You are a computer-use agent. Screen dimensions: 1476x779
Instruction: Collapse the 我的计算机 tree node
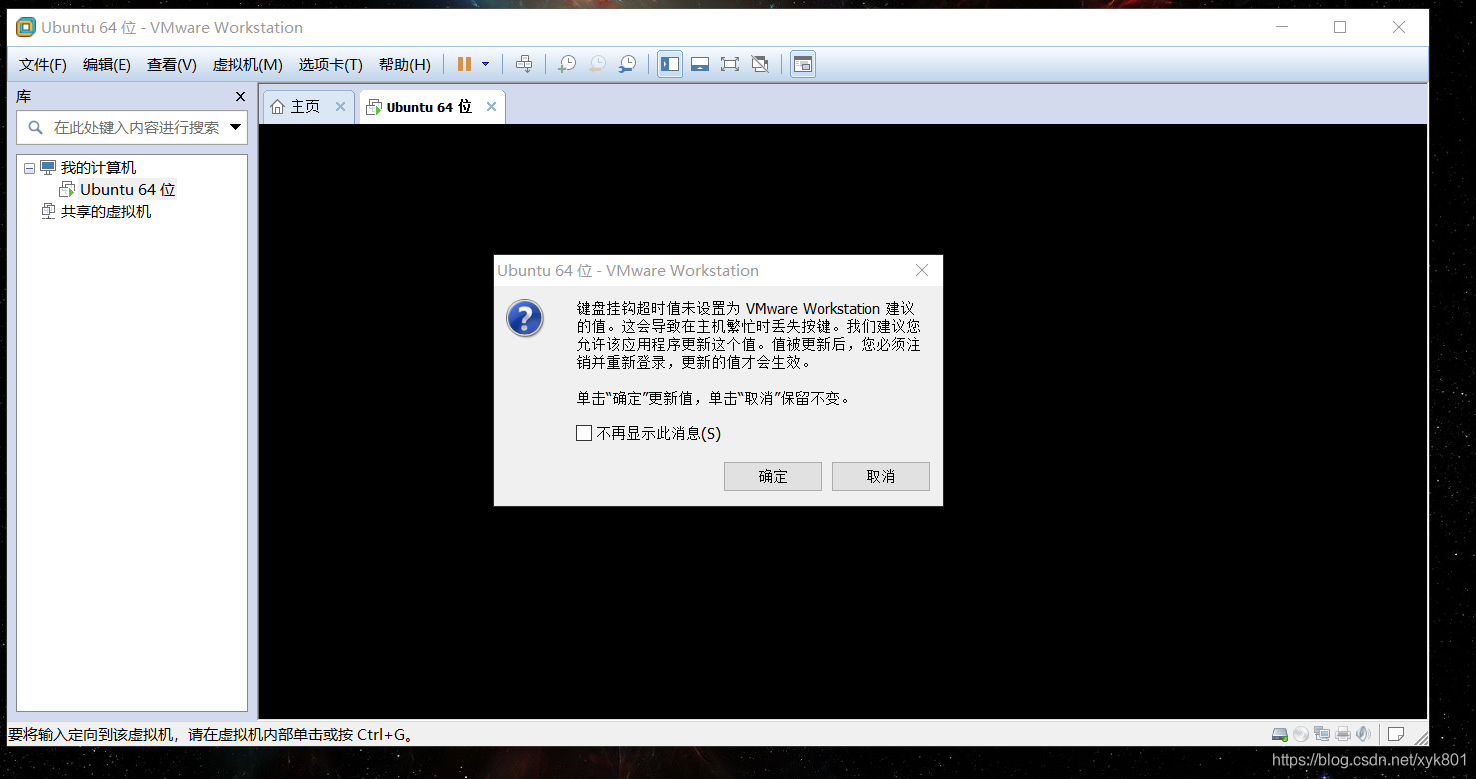click(29, 168)
